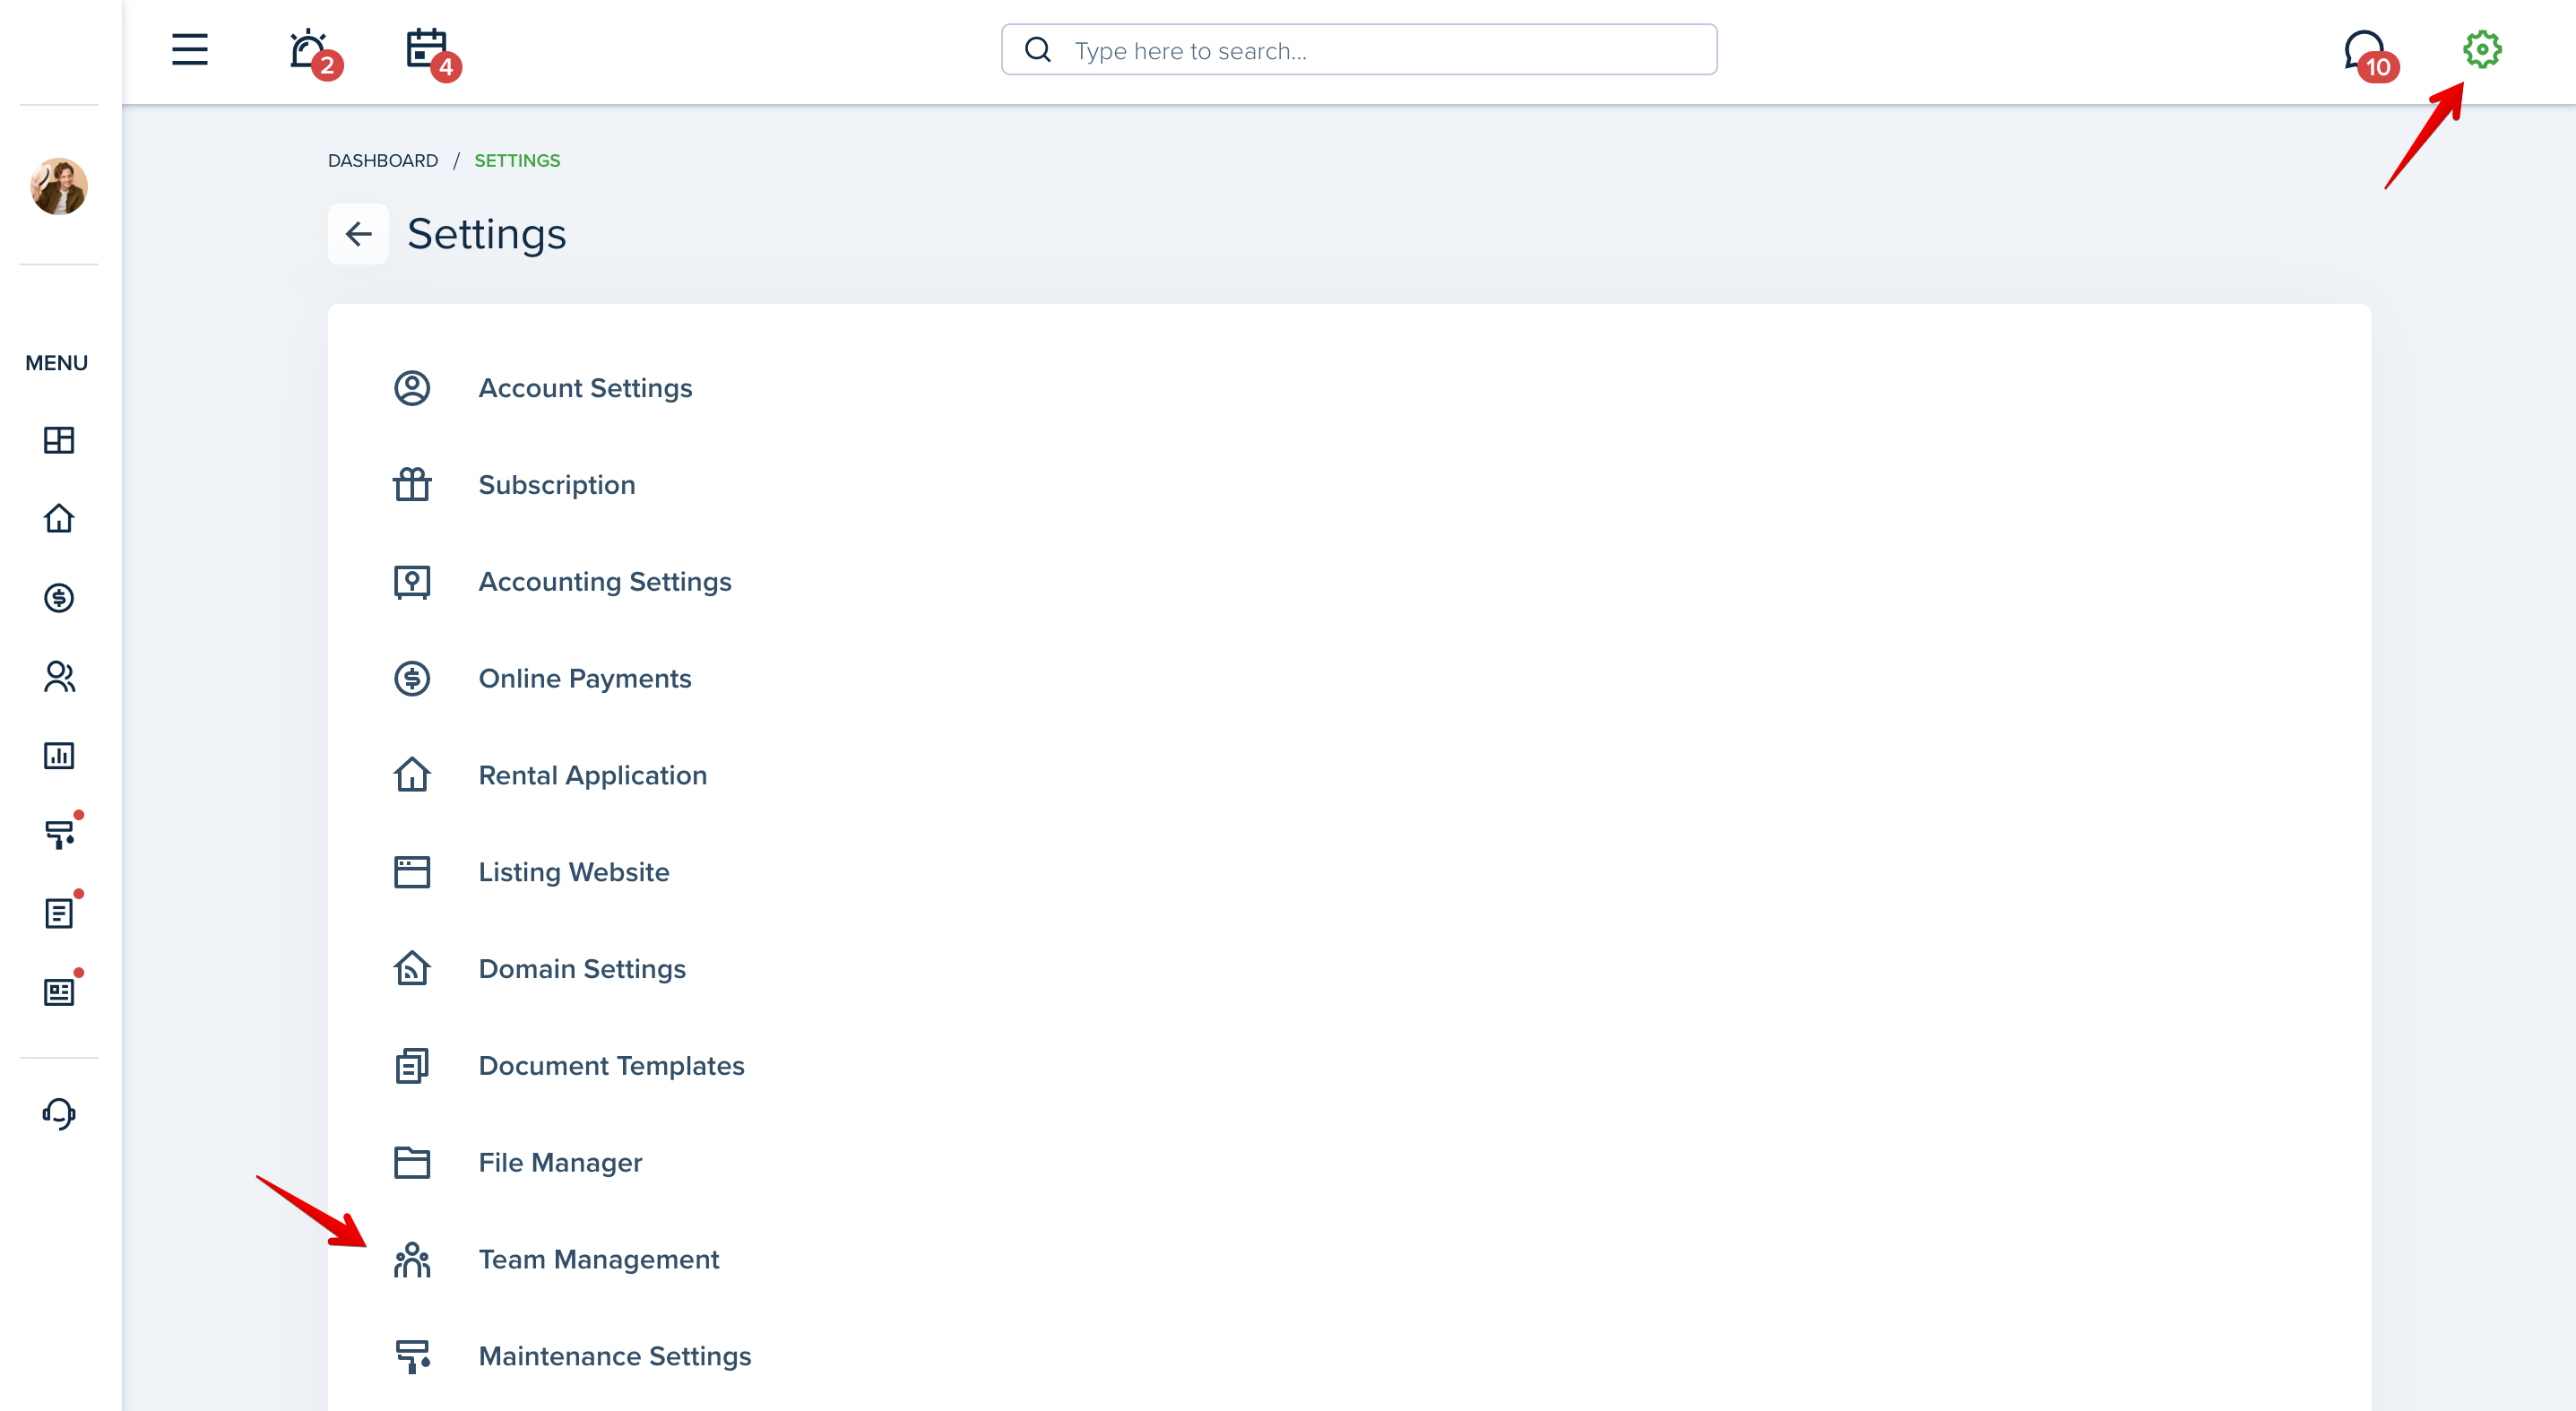The image size is (2576, 1411).
Task: Open Team Management settings
Action: [x=597, y=1259]
